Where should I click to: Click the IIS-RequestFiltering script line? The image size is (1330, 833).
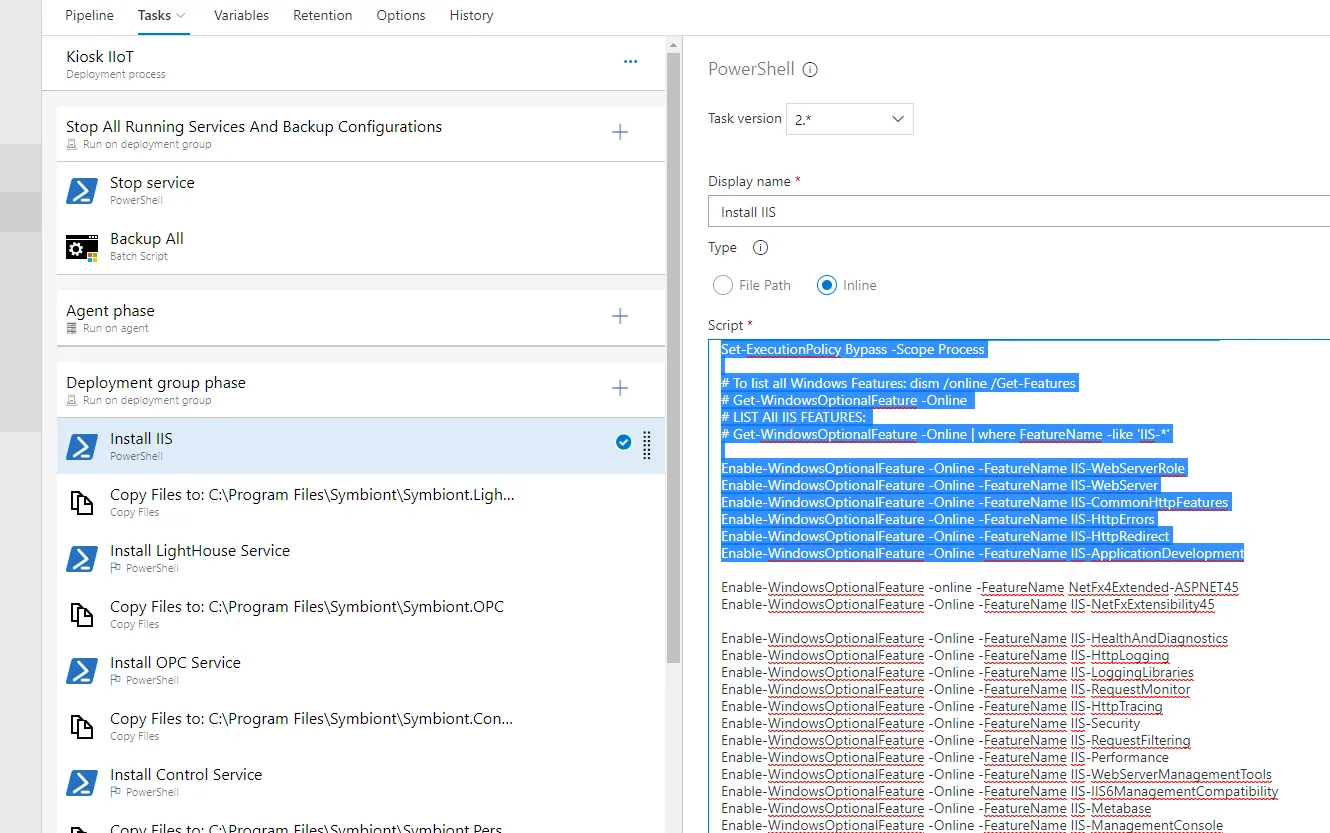(x=956, y=740)
